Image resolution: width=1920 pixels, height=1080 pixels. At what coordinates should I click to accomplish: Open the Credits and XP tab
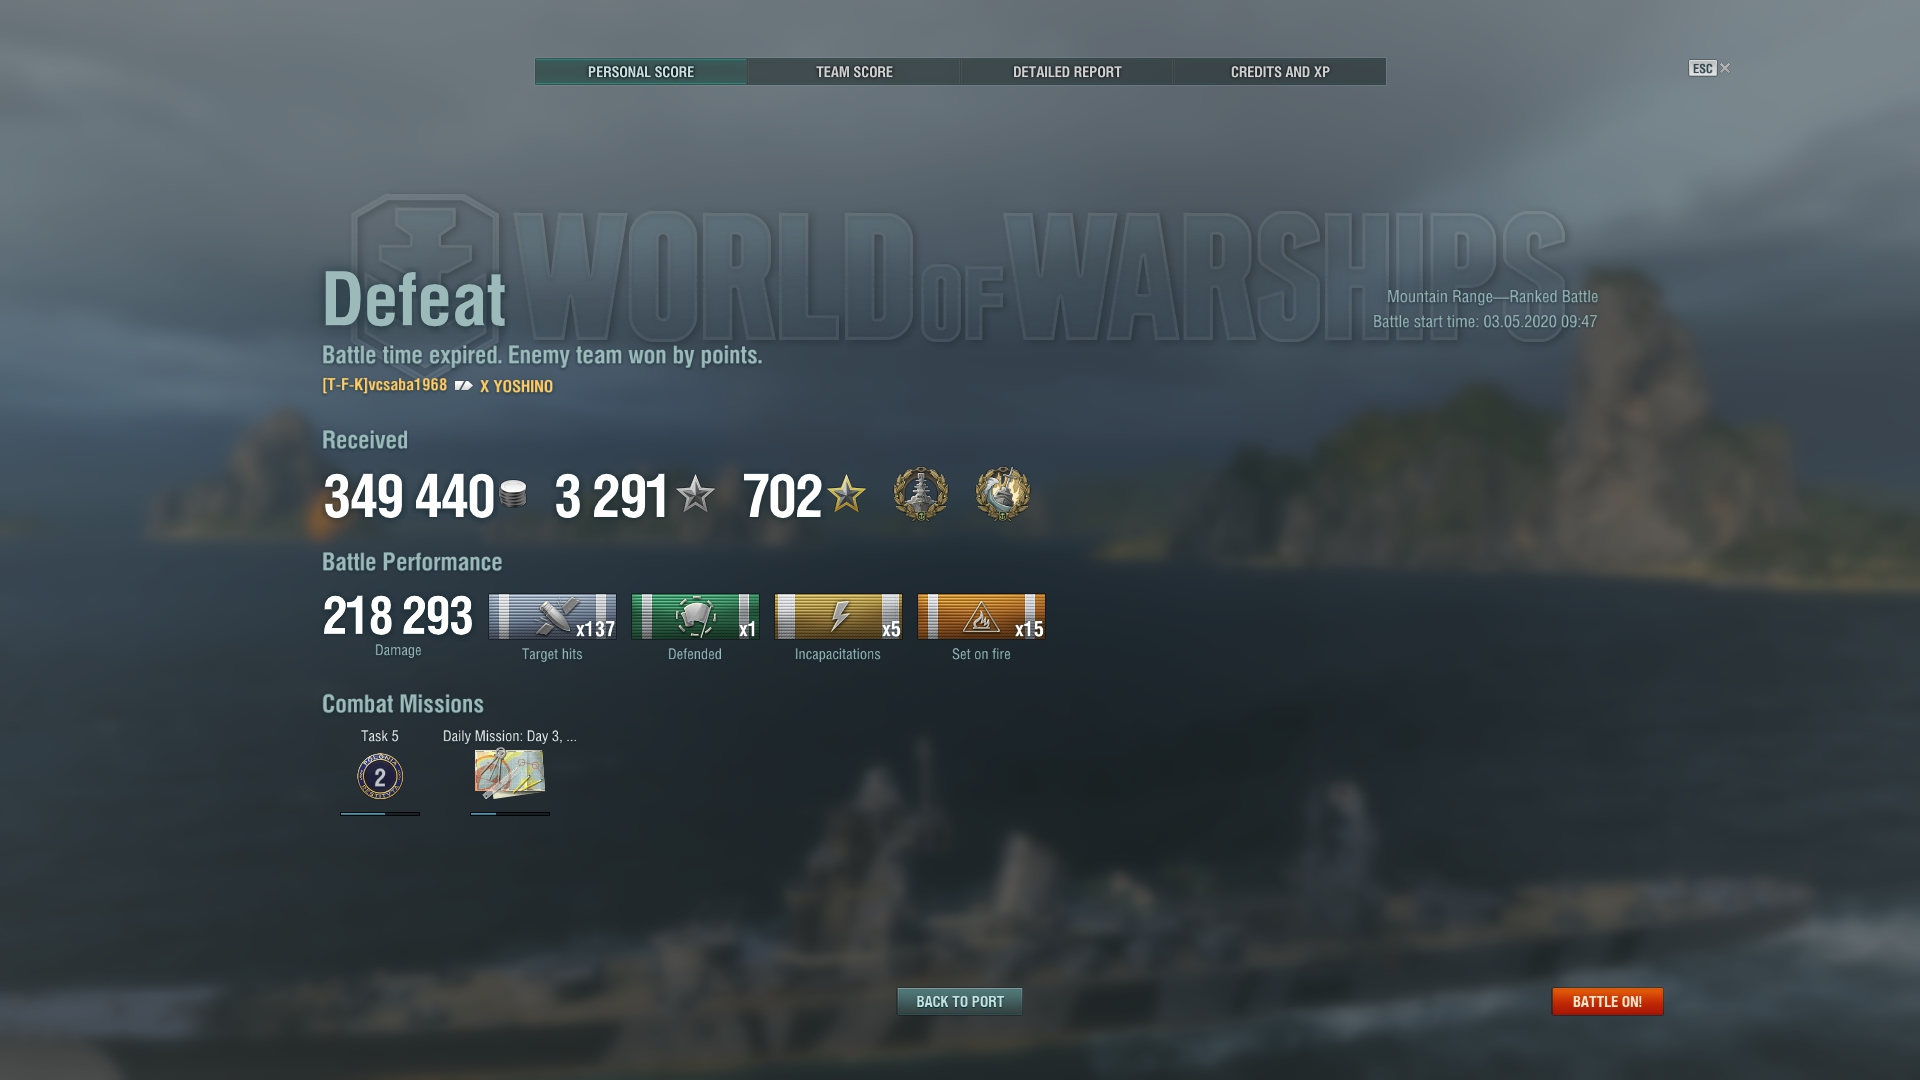tap(1280, 72)
